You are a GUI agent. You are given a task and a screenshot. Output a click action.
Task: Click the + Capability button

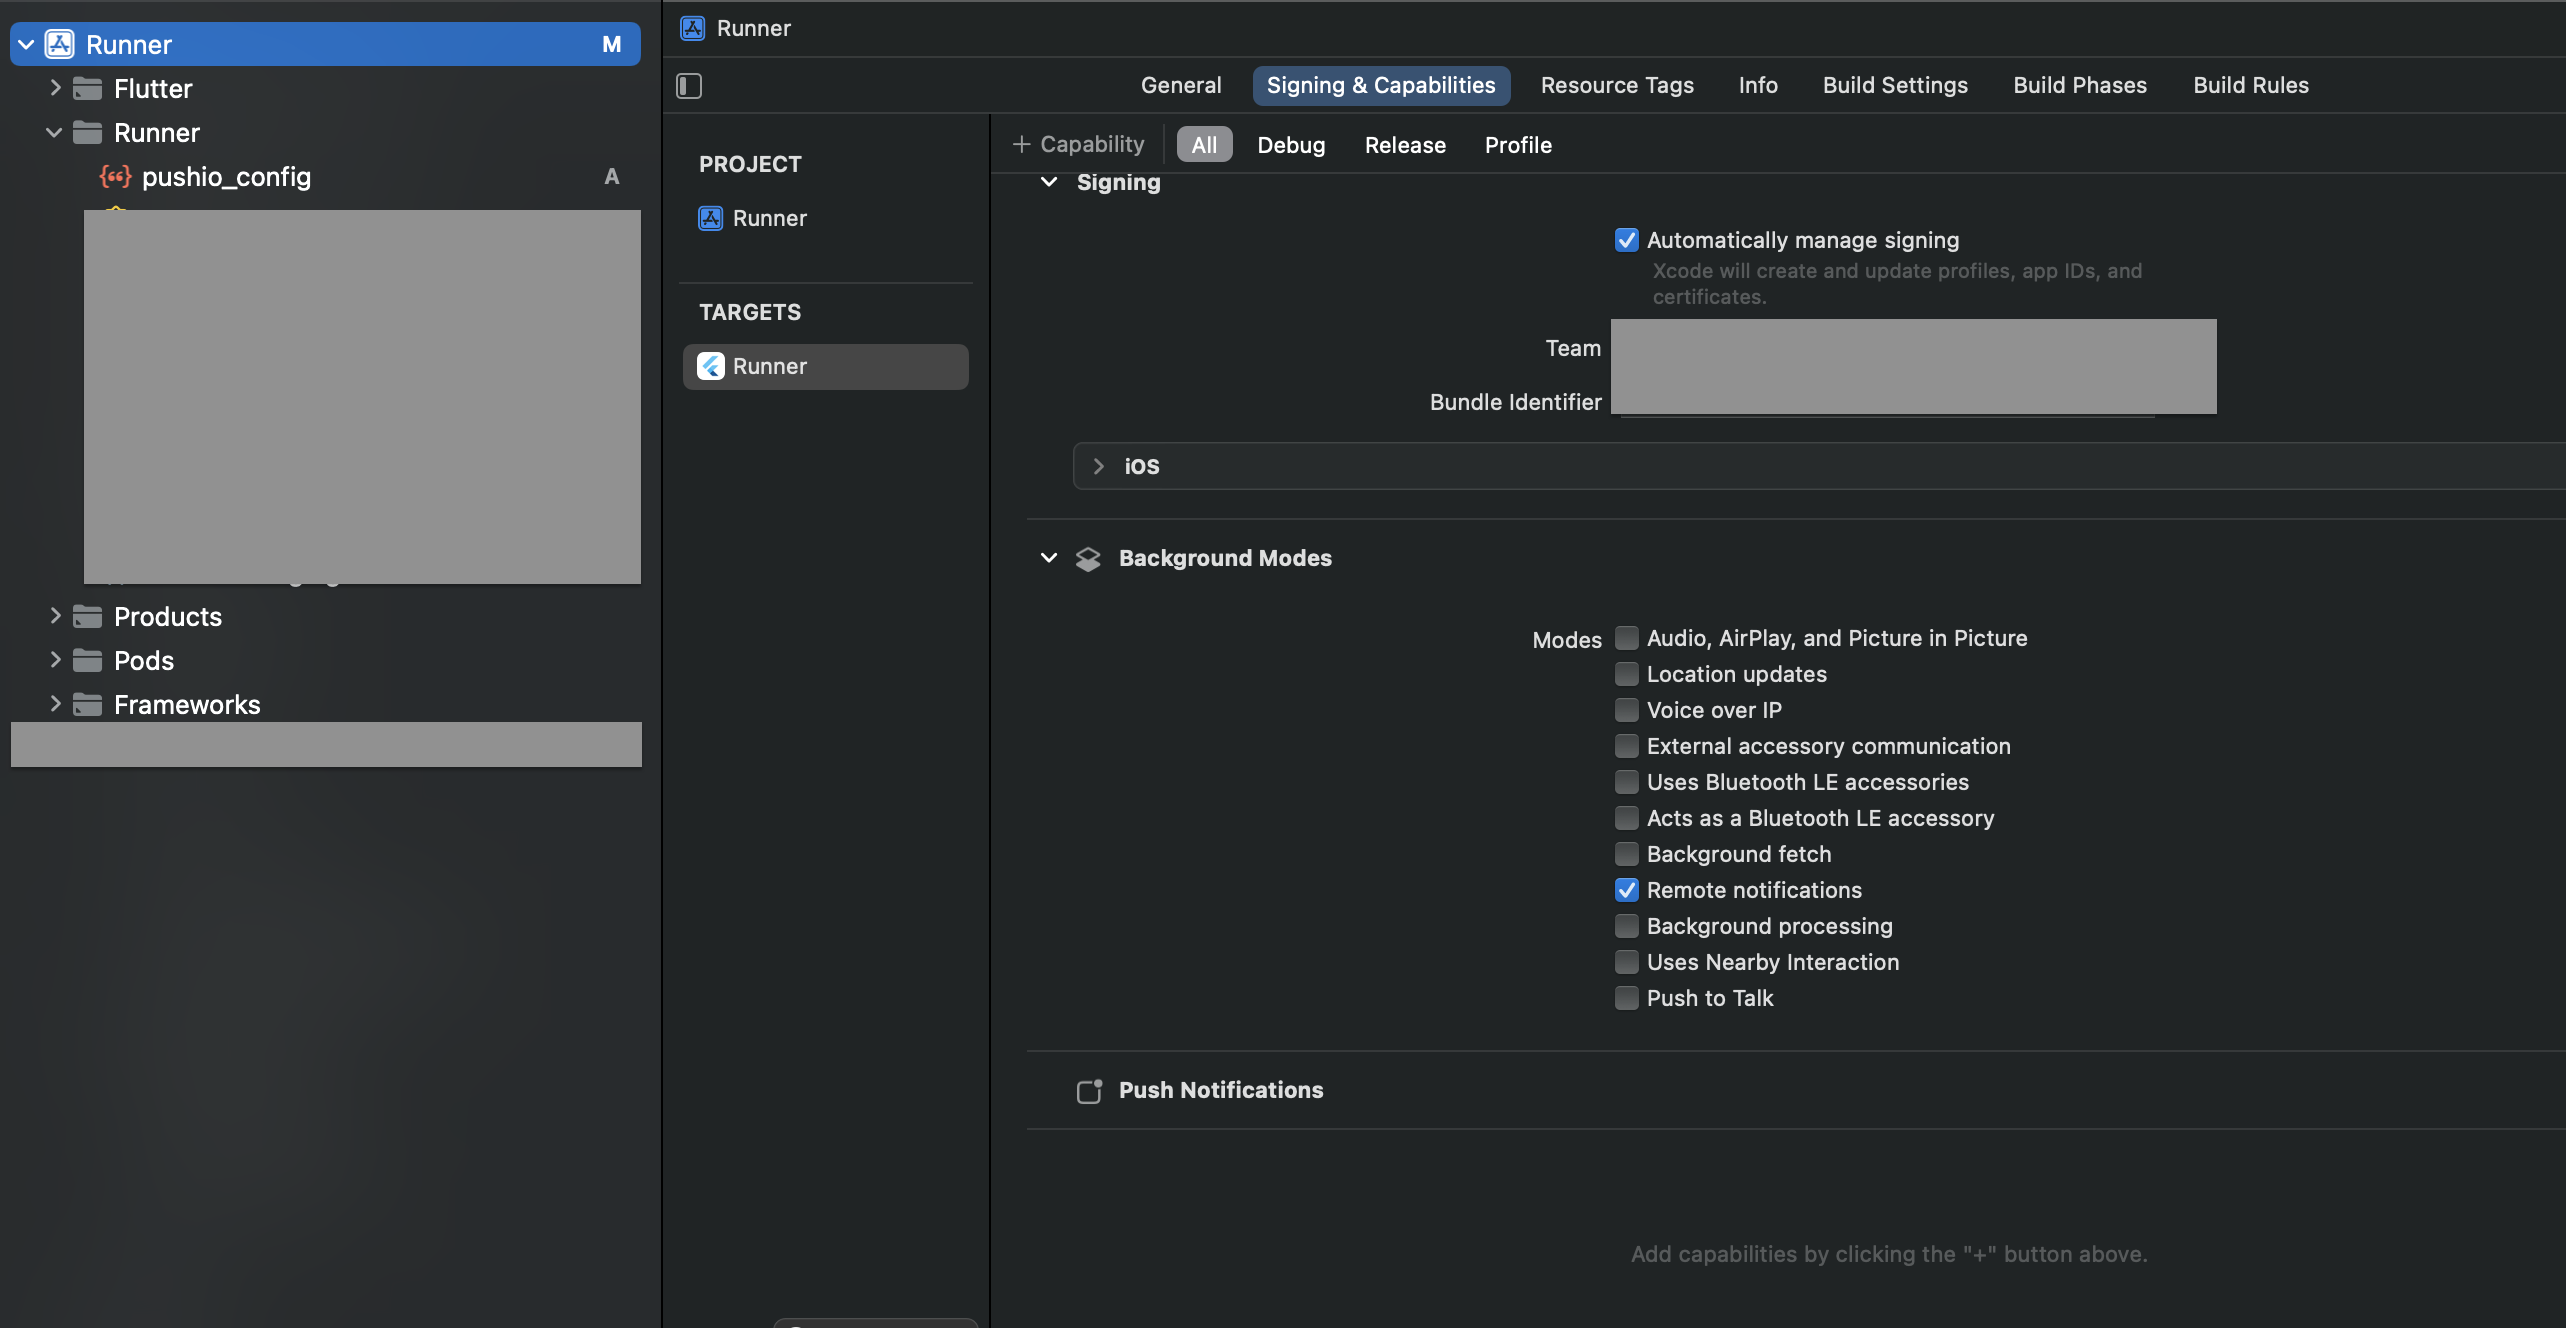[x=1078, y=144]
